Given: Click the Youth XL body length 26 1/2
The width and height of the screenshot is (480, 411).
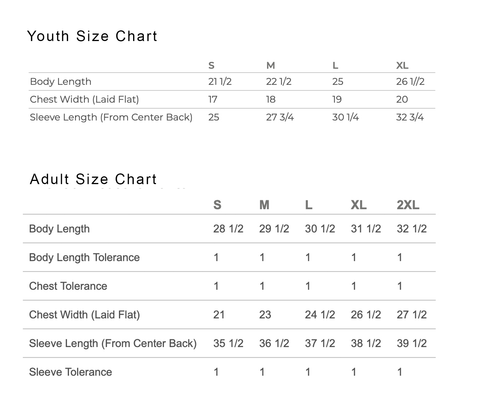Looking at the screenshot, I should (410, 82).
